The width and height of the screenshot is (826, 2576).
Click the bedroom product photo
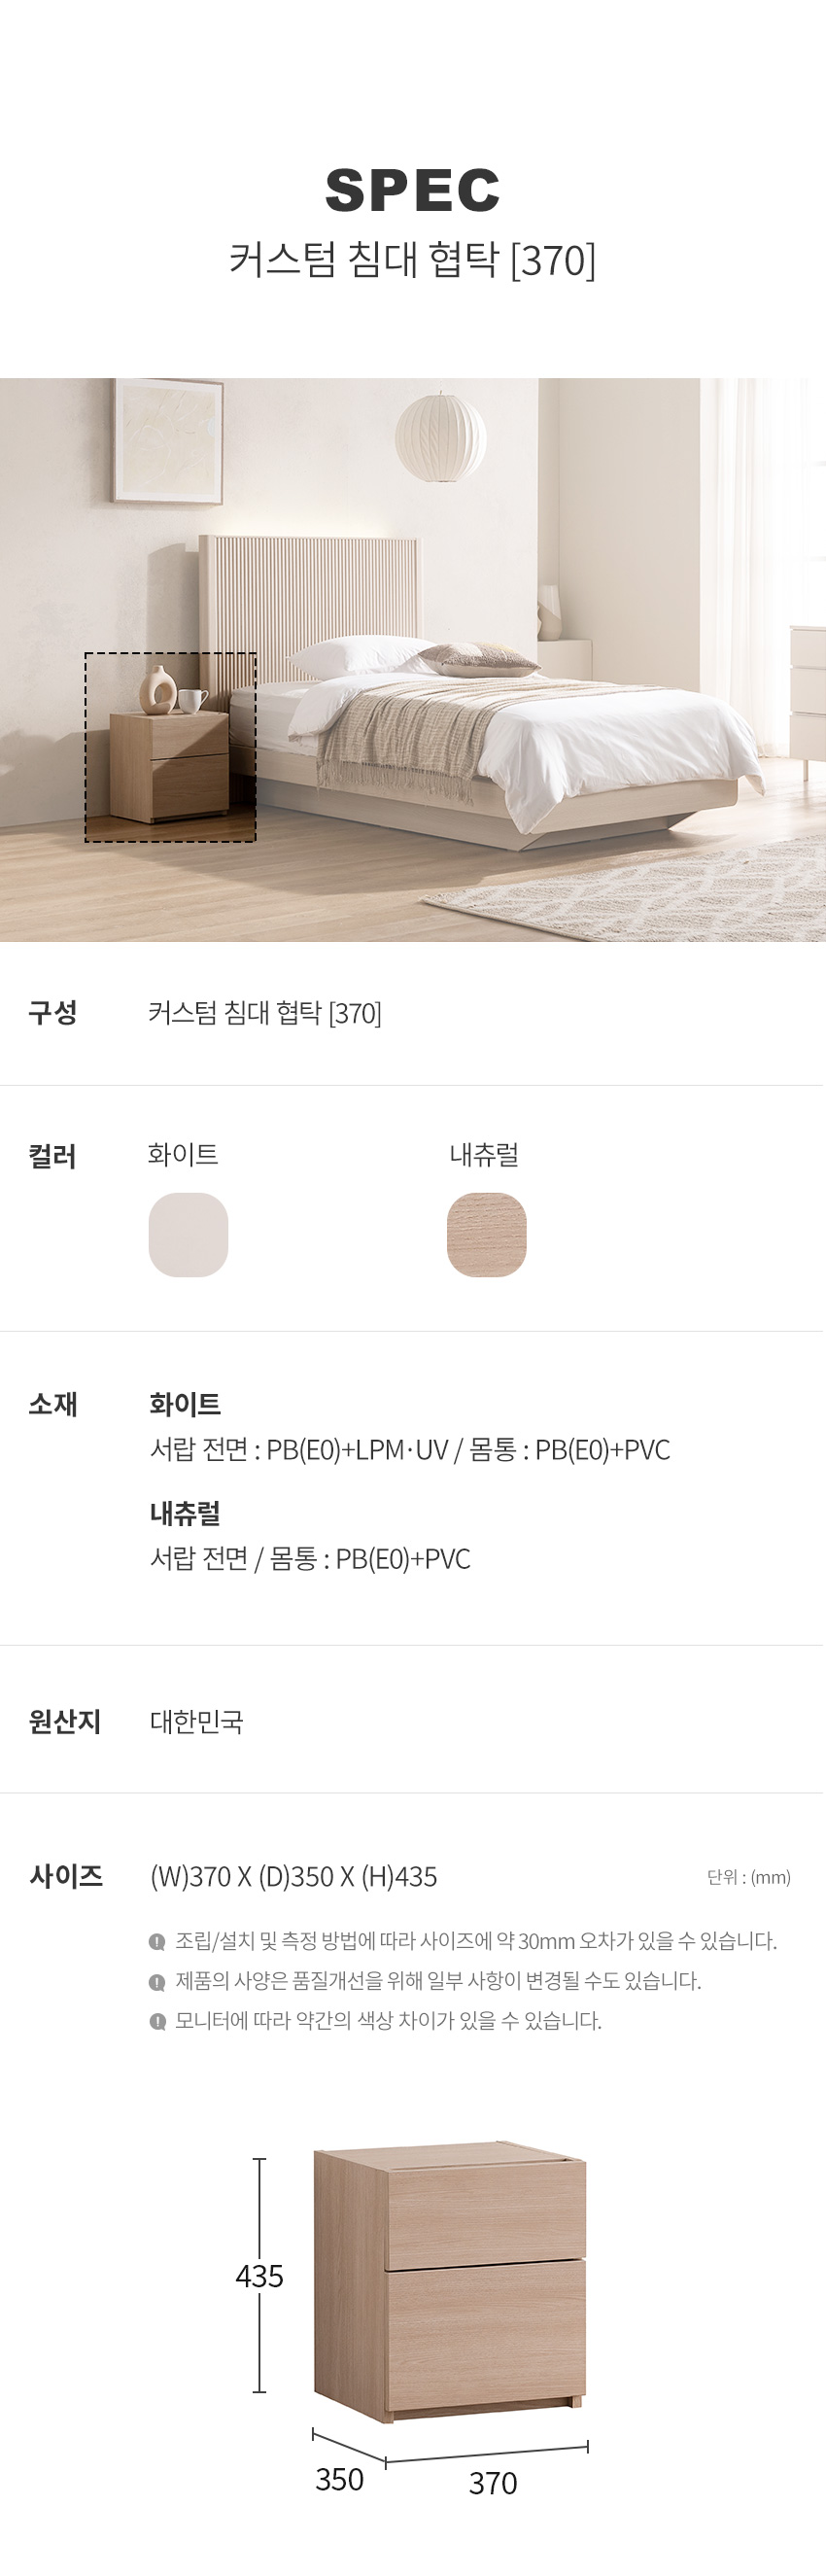click(413, 659)
